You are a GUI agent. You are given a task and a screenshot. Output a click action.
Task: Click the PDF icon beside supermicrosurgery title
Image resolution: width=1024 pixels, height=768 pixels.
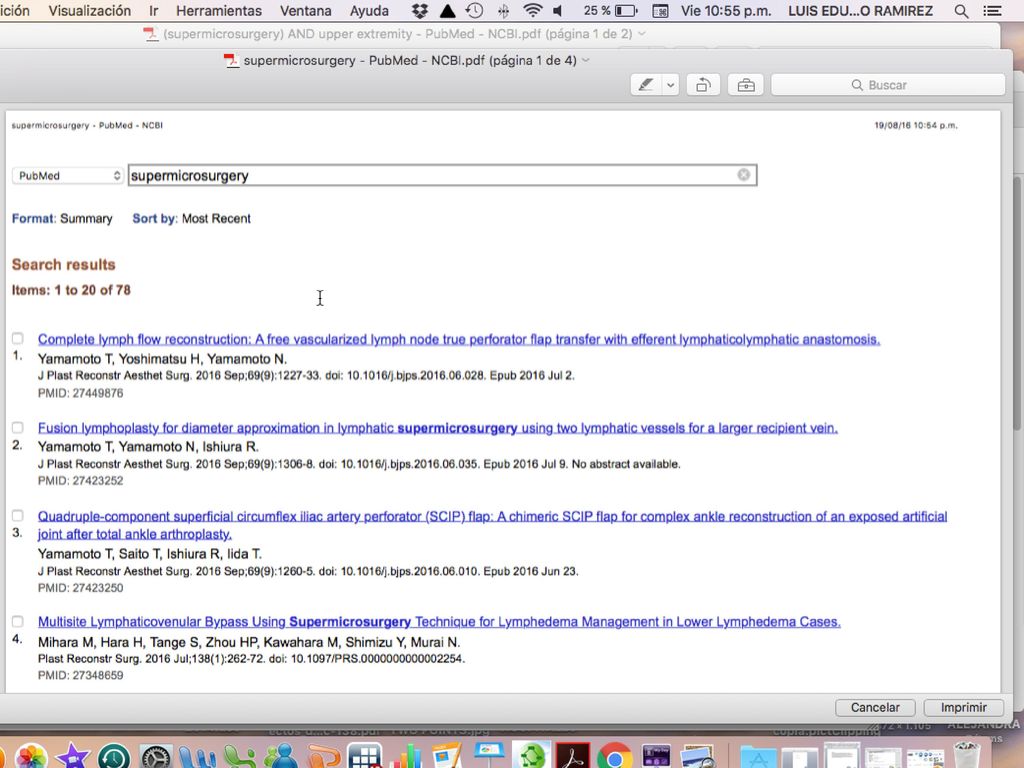tap(231, 61)
